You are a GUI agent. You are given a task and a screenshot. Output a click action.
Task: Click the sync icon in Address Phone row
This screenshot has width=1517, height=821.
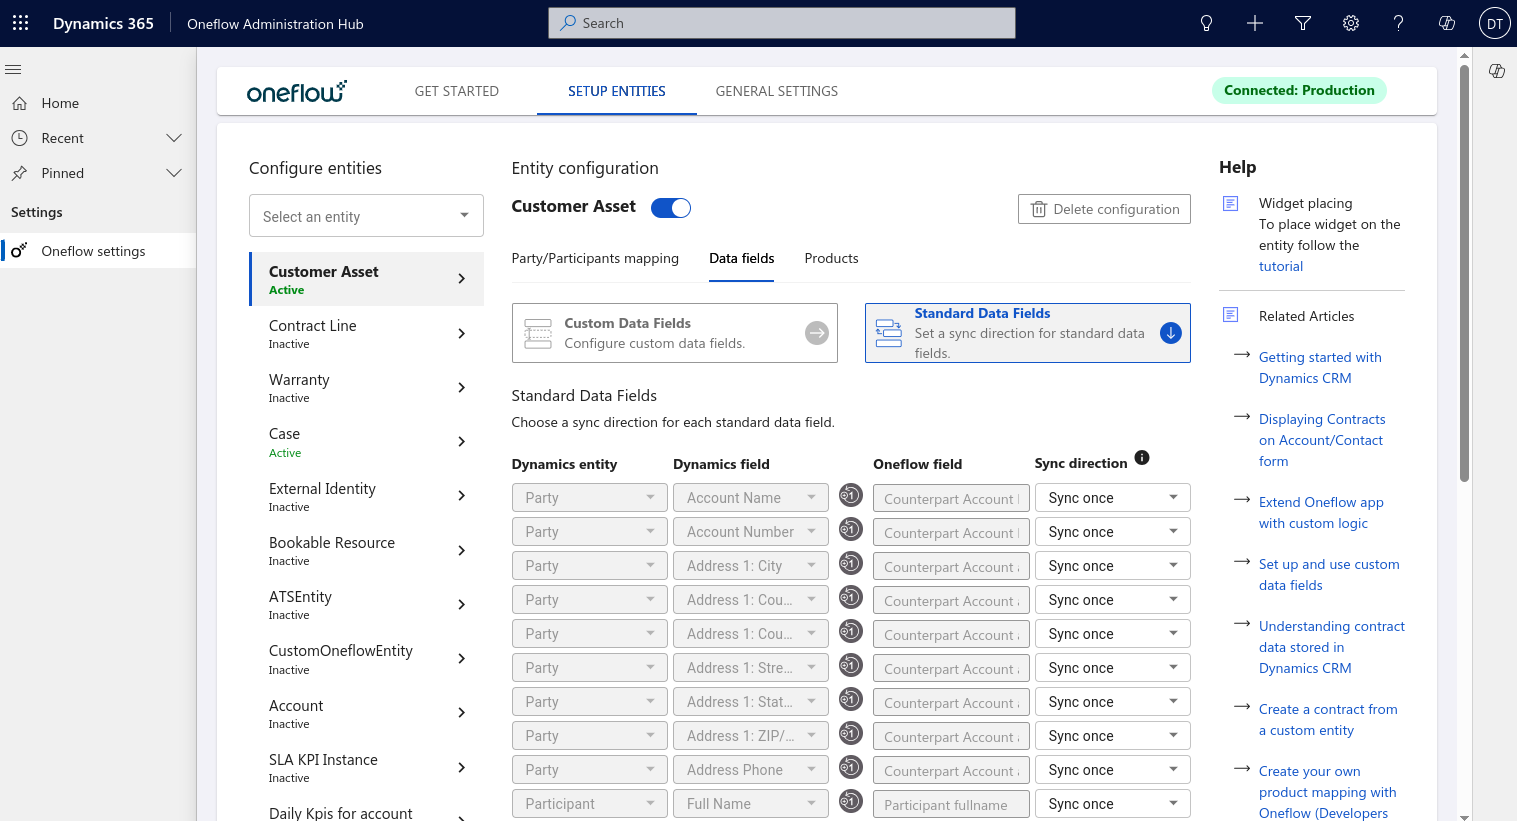coord(850,767)
